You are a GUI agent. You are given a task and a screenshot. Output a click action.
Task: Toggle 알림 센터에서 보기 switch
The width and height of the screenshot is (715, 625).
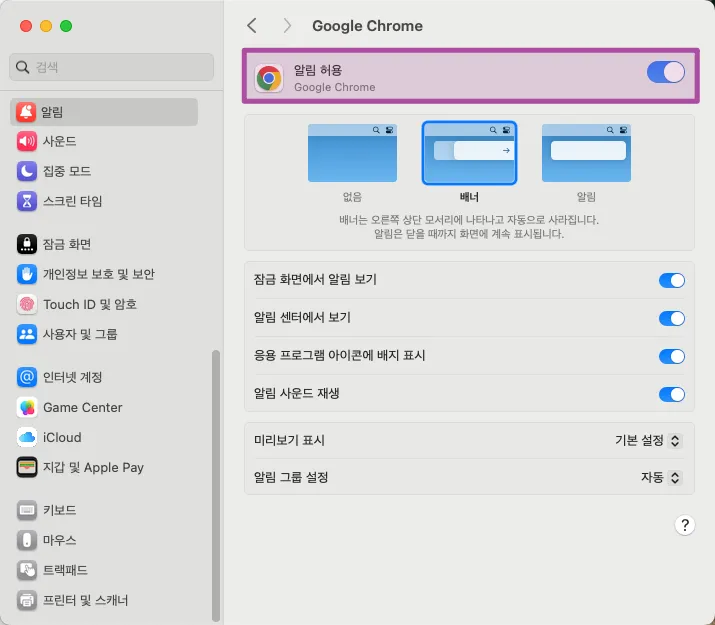coord(672,318)
